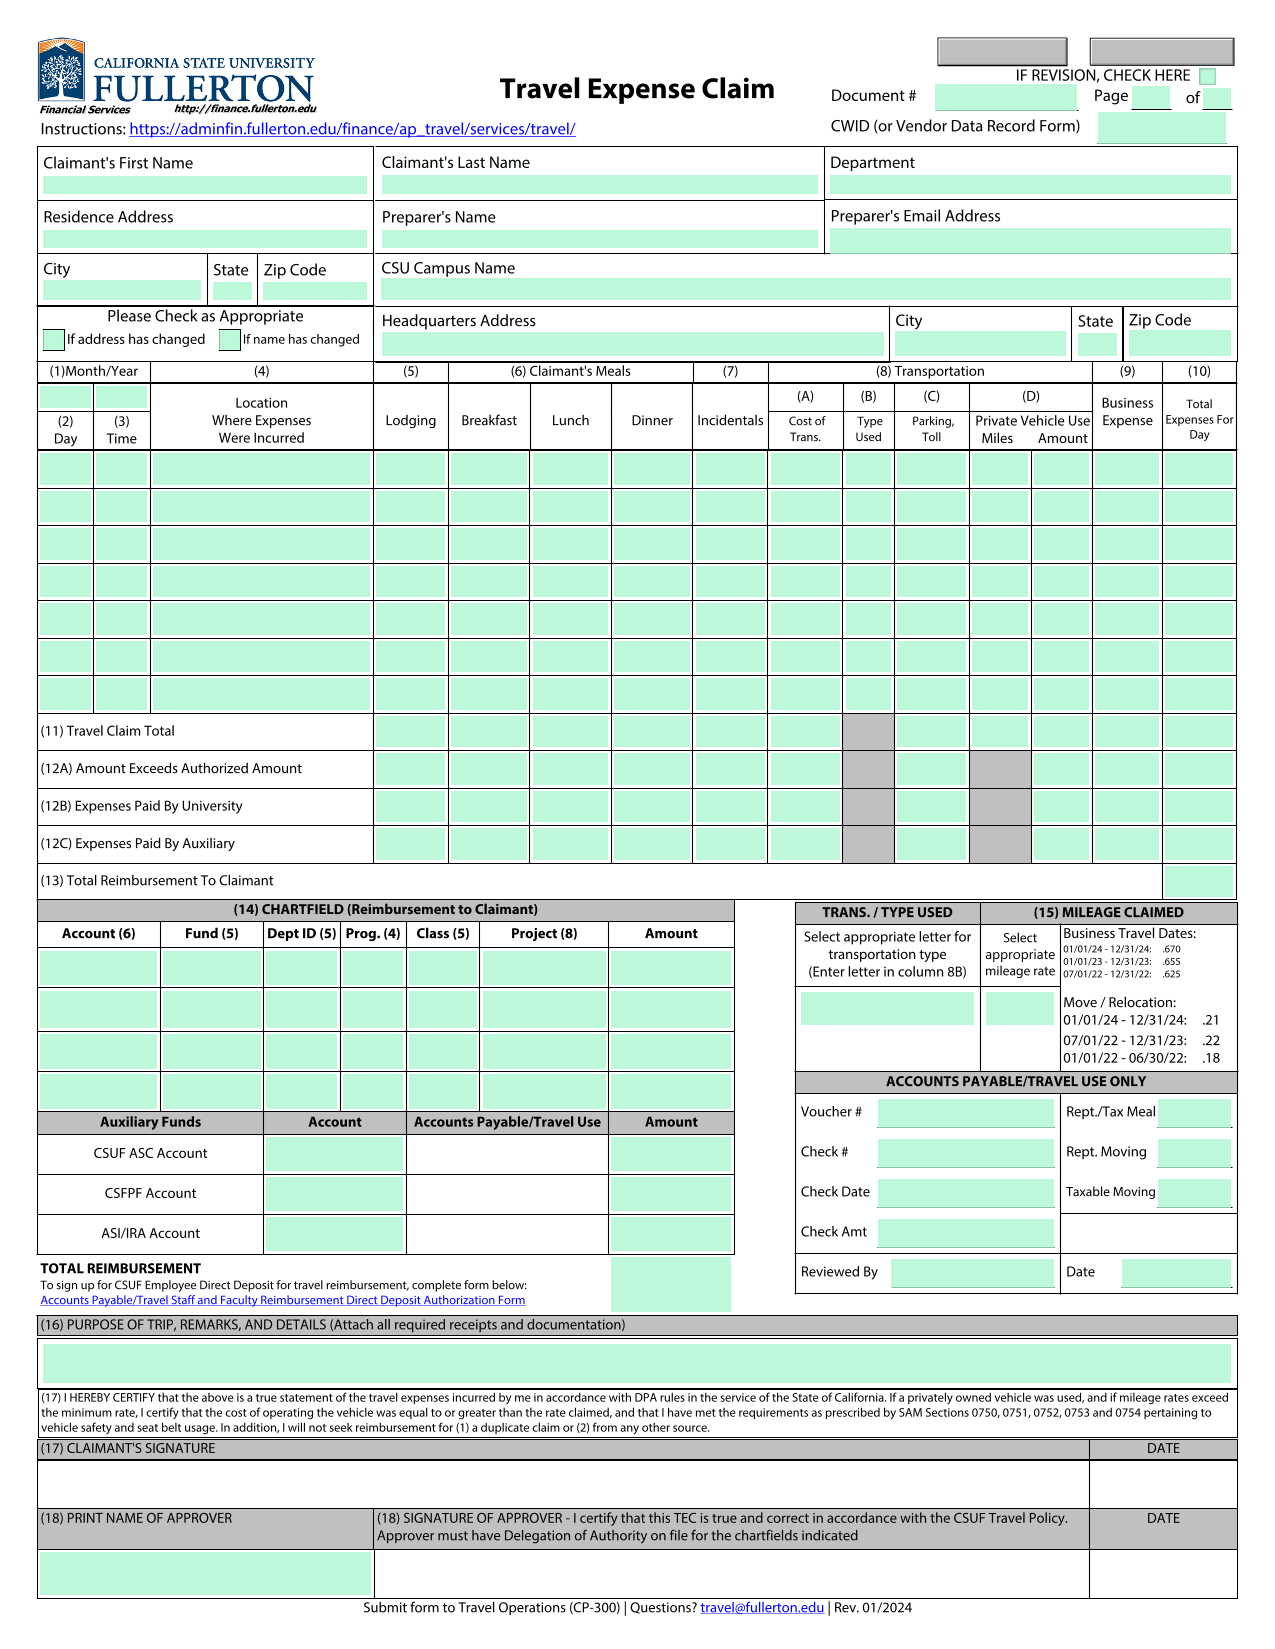1275x1649 pixels.
Task: Open the mileage rate selection field
Action: 1020,1008
